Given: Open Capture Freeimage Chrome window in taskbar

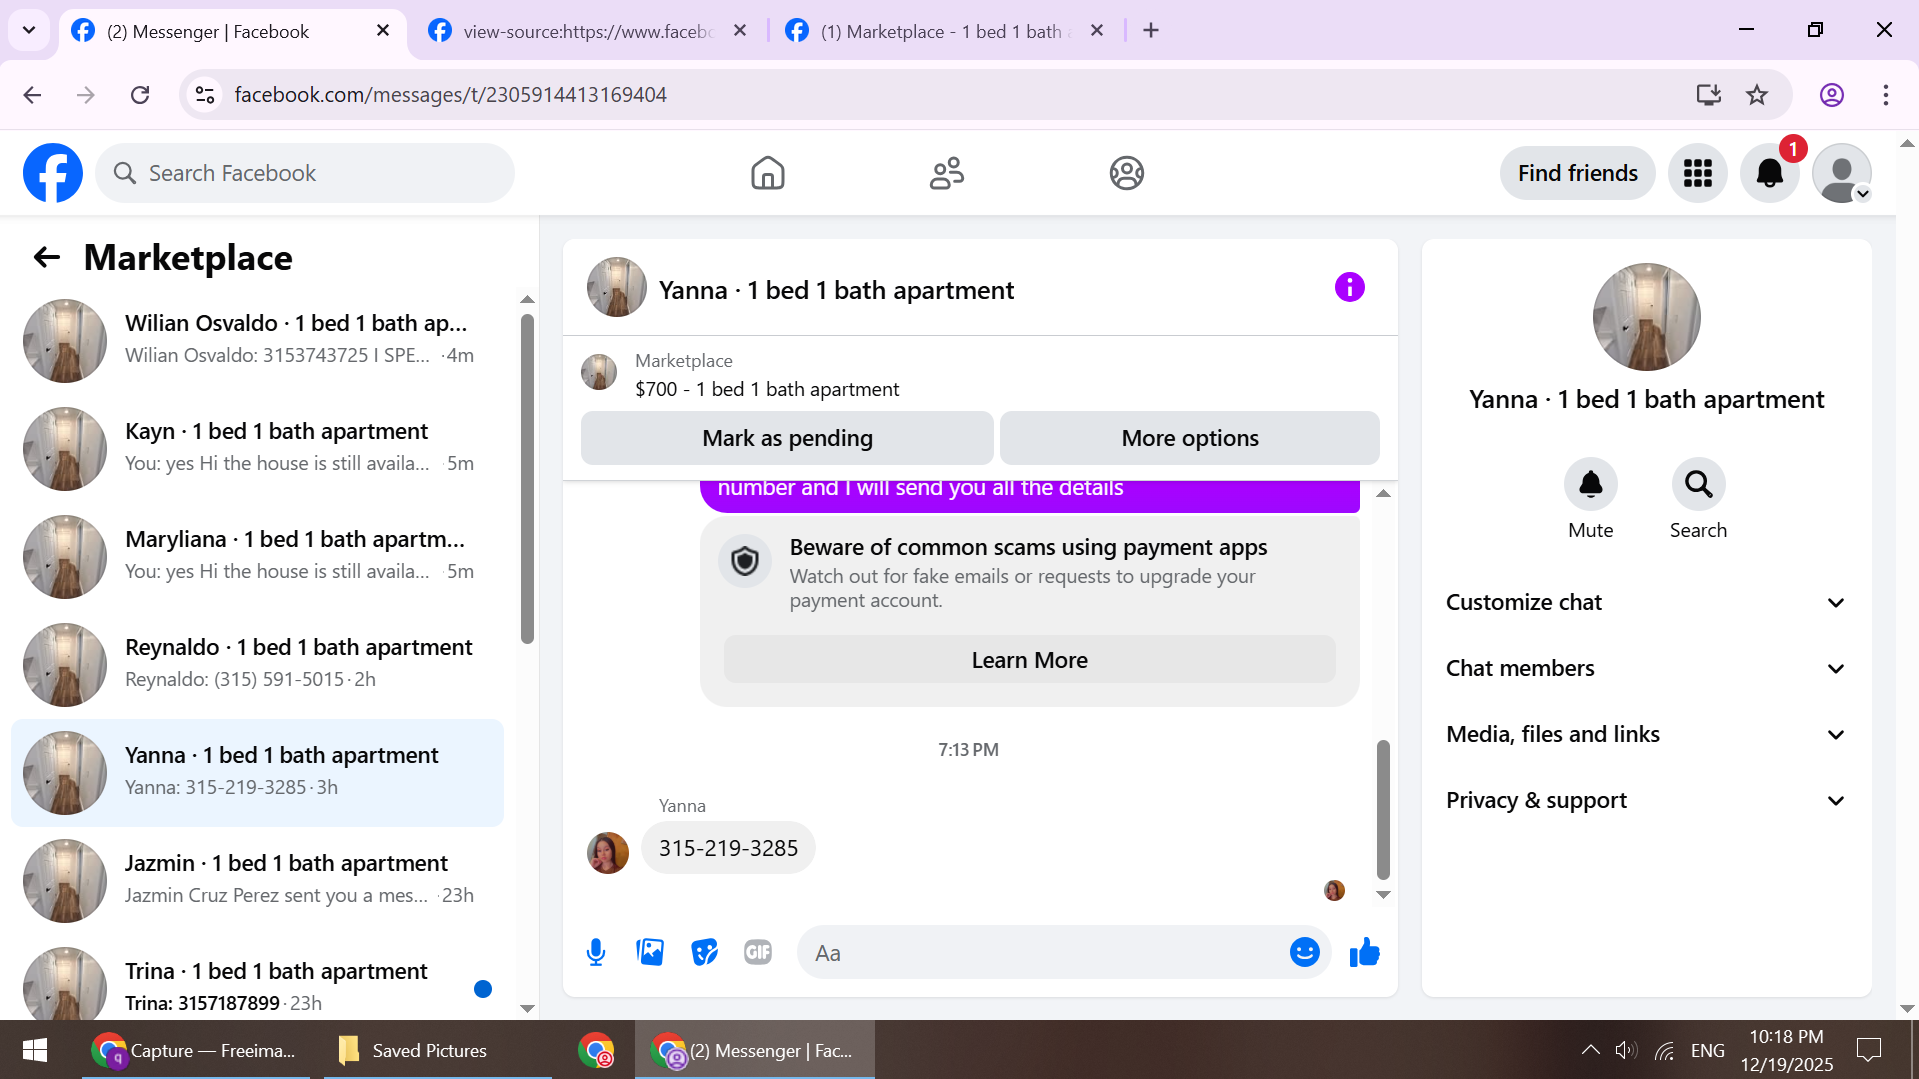Looking at the screenshot, I should (194, 1050).
